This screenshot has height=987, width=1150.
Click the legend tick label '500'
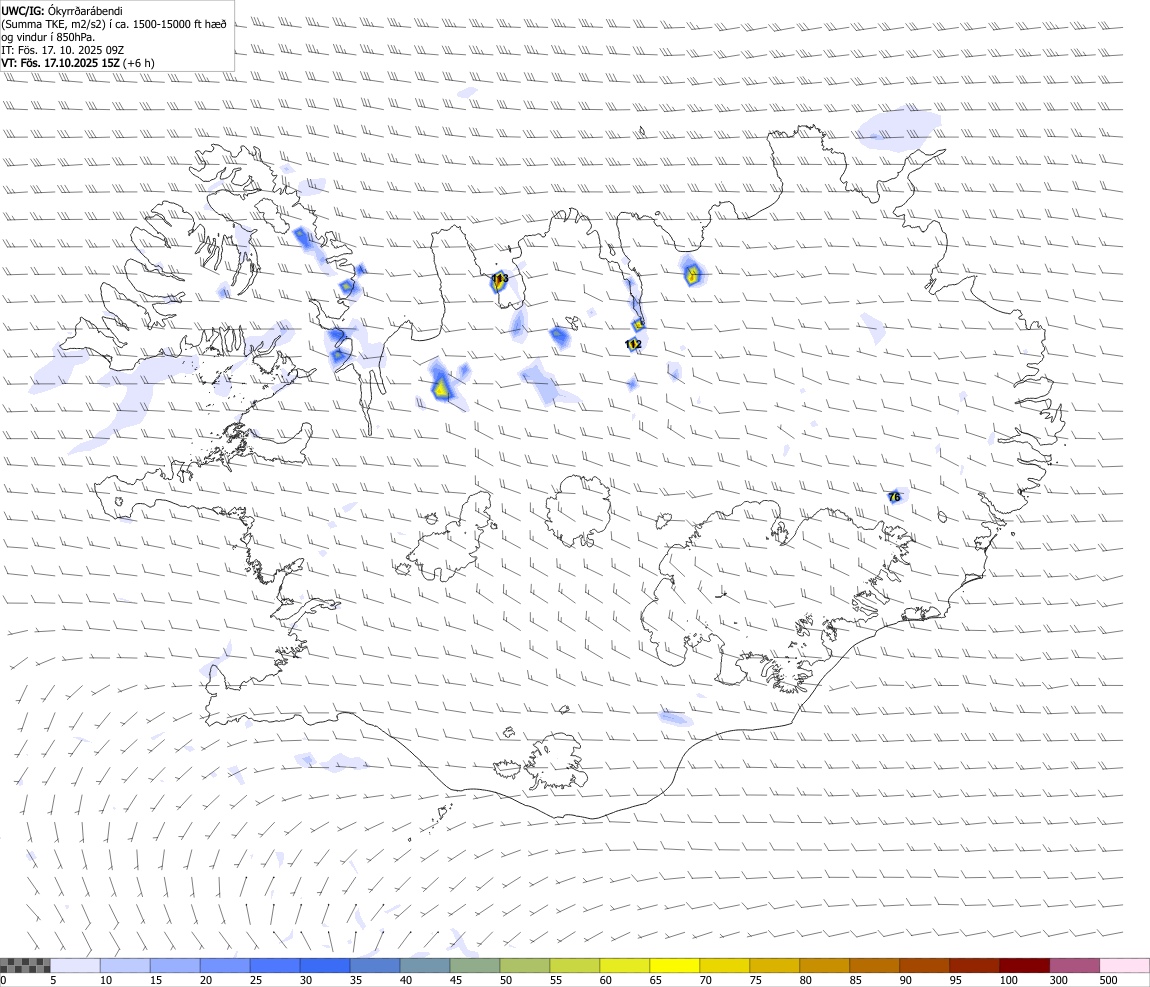click(x=1108, y=980)
